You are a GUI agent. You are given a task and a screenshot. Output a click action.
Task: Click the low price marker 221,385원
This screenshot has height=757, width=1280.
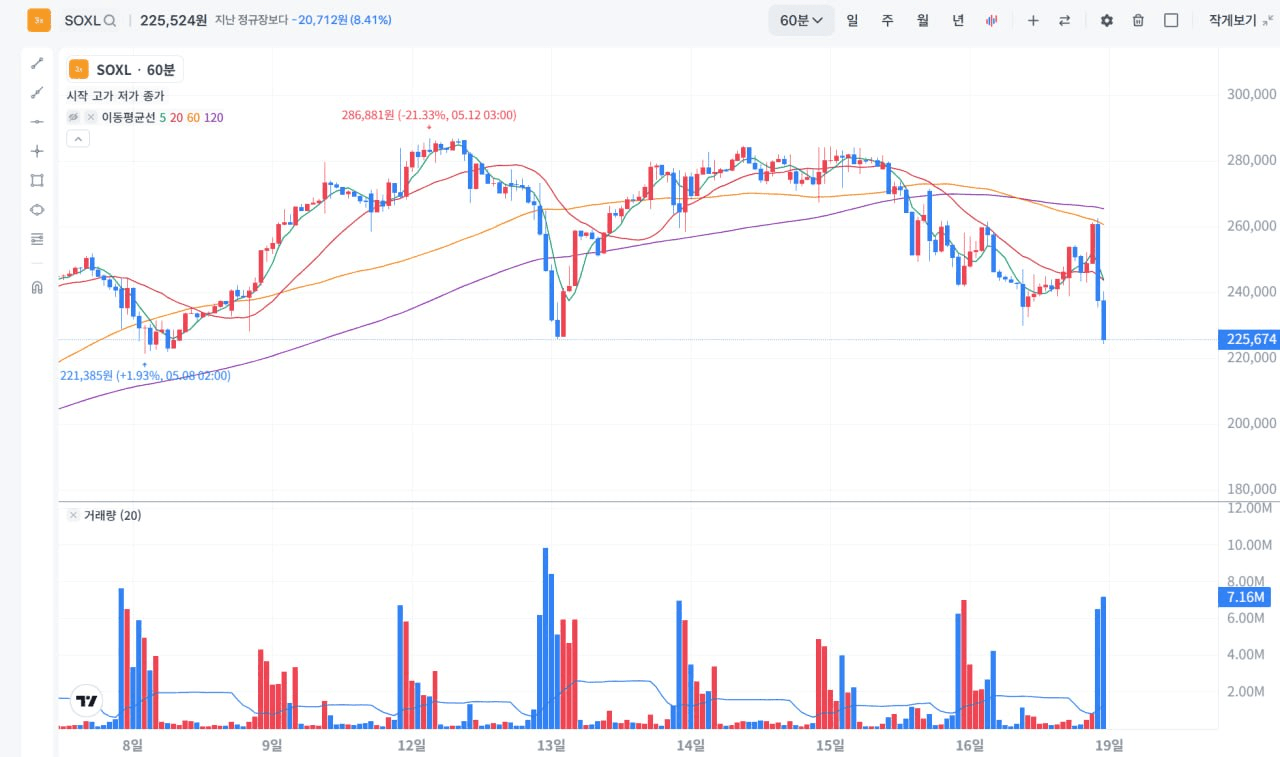[145, 376]
